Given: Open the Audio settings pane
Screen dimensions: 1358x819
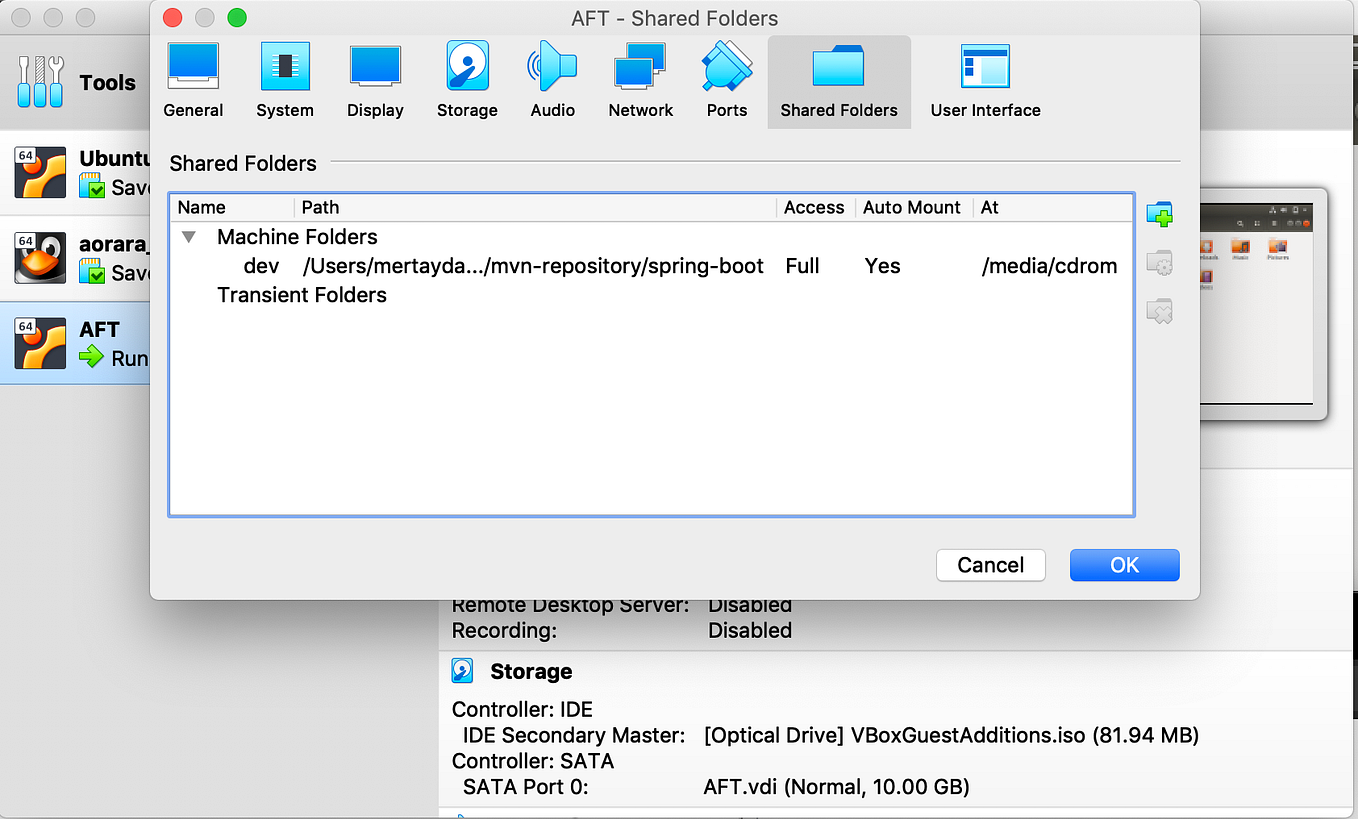Looking at the screenshot, I should (x=552, y=80).
